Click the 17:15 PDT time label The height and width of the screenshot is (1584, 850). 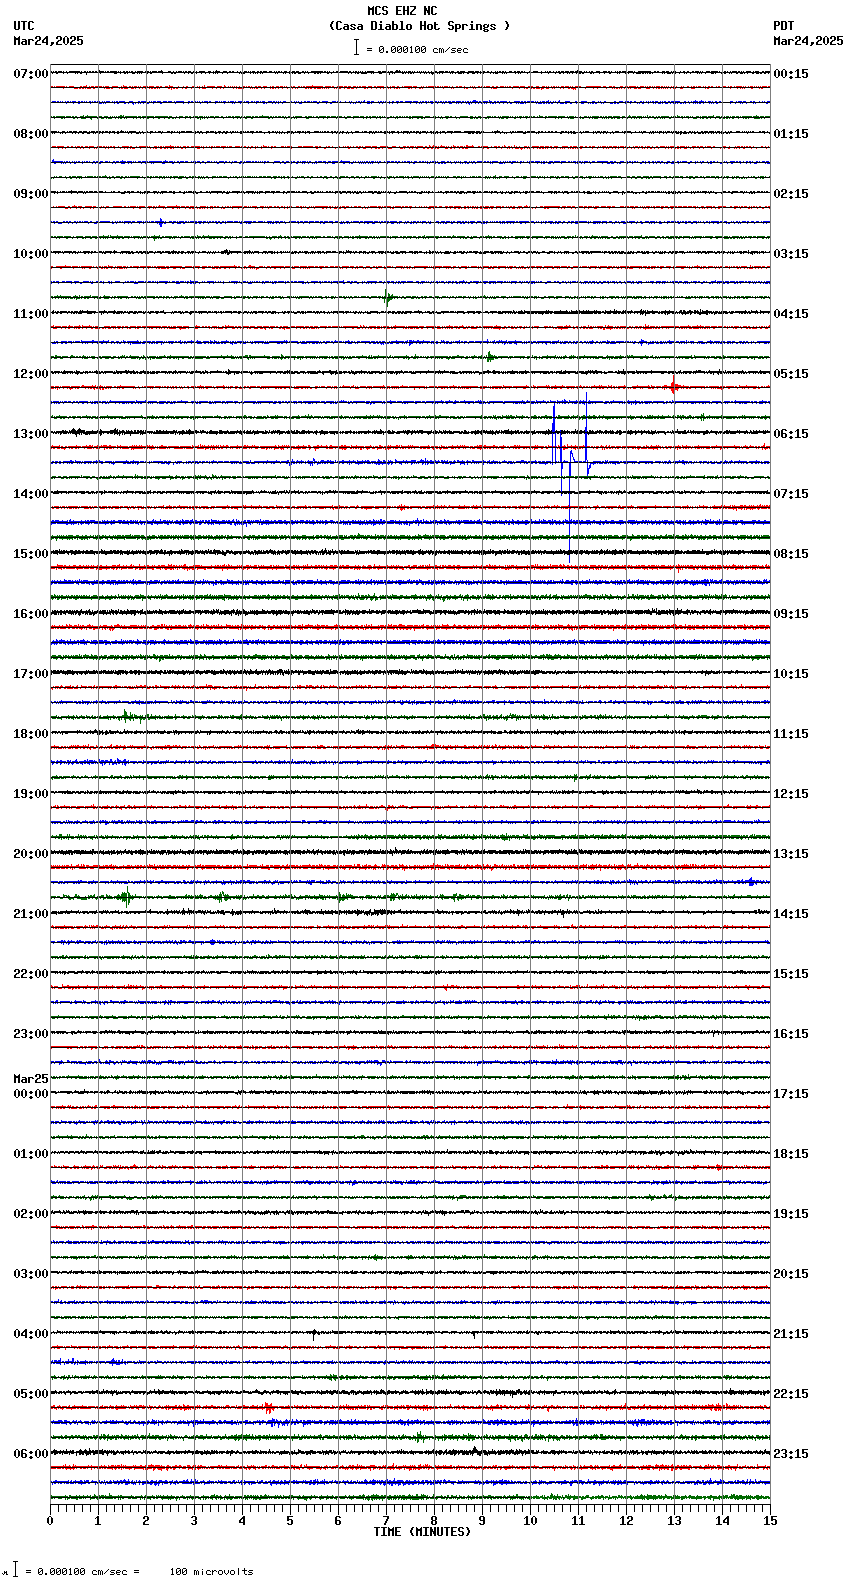[x=791, y=1094]
